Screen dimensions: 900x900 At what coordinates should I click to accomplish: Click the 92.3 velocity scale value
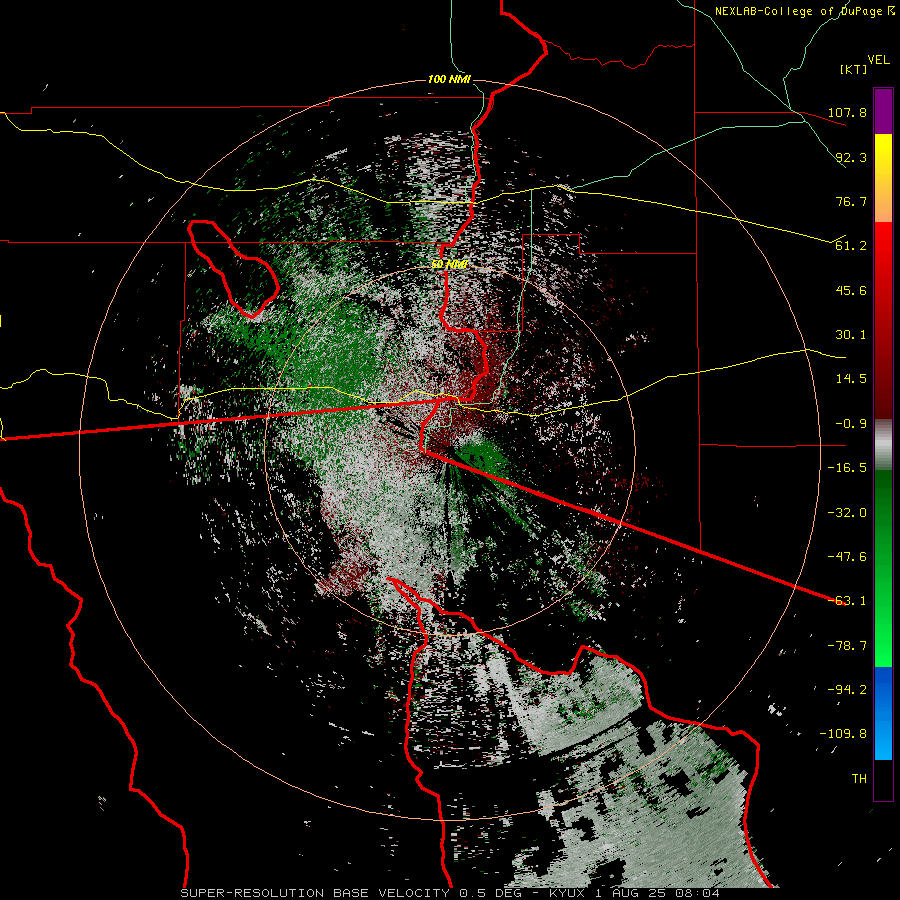[x=851, y=157]
